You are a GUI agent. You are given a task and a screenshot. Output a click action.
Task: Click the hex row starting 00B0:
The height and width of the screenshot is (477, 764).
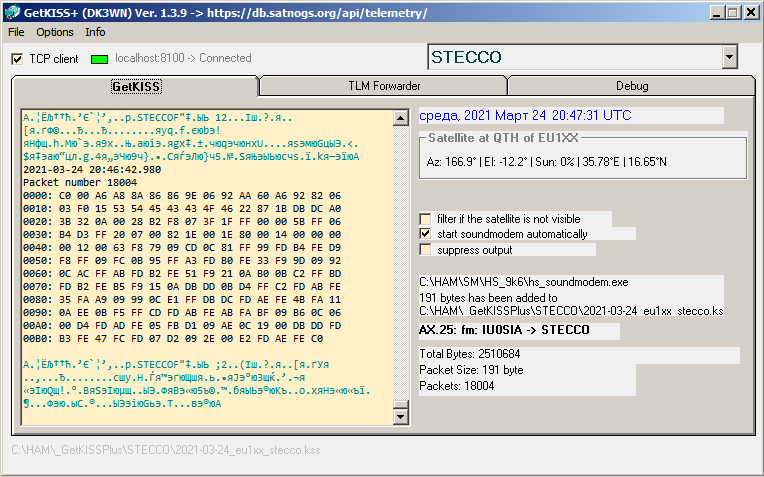[x=173, y=339]
